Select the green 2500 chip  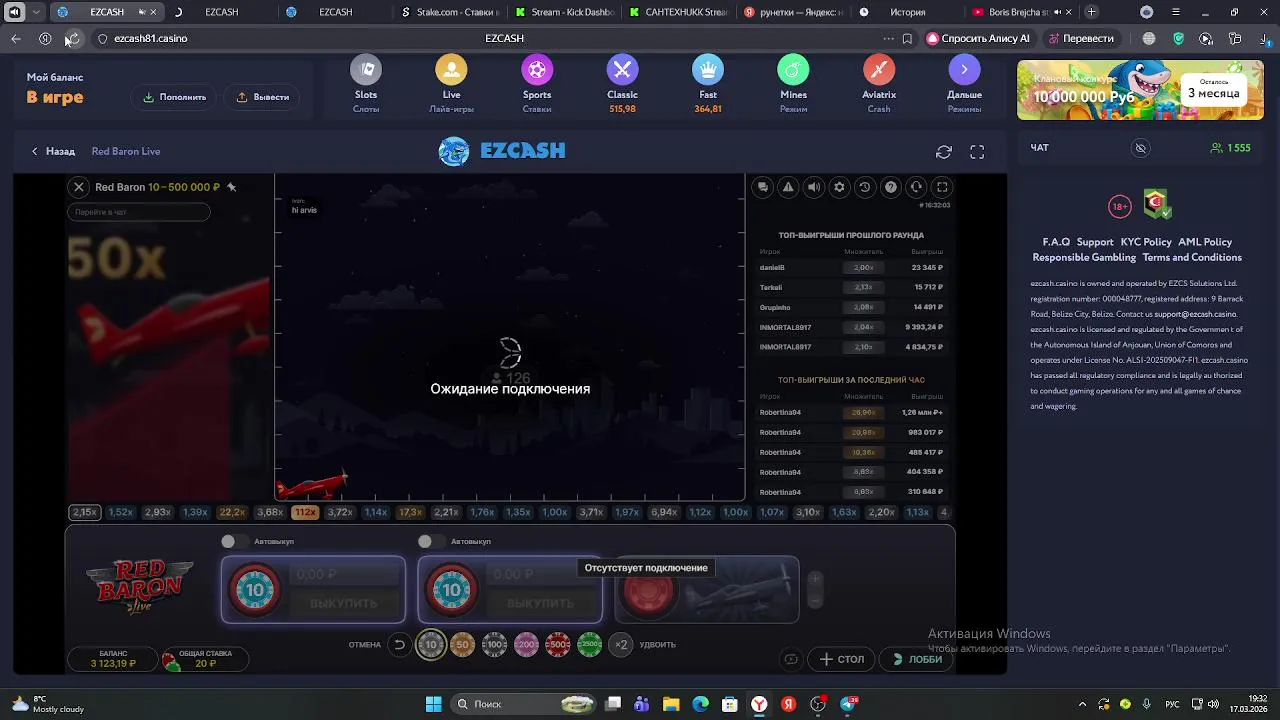tap(590, 645)
